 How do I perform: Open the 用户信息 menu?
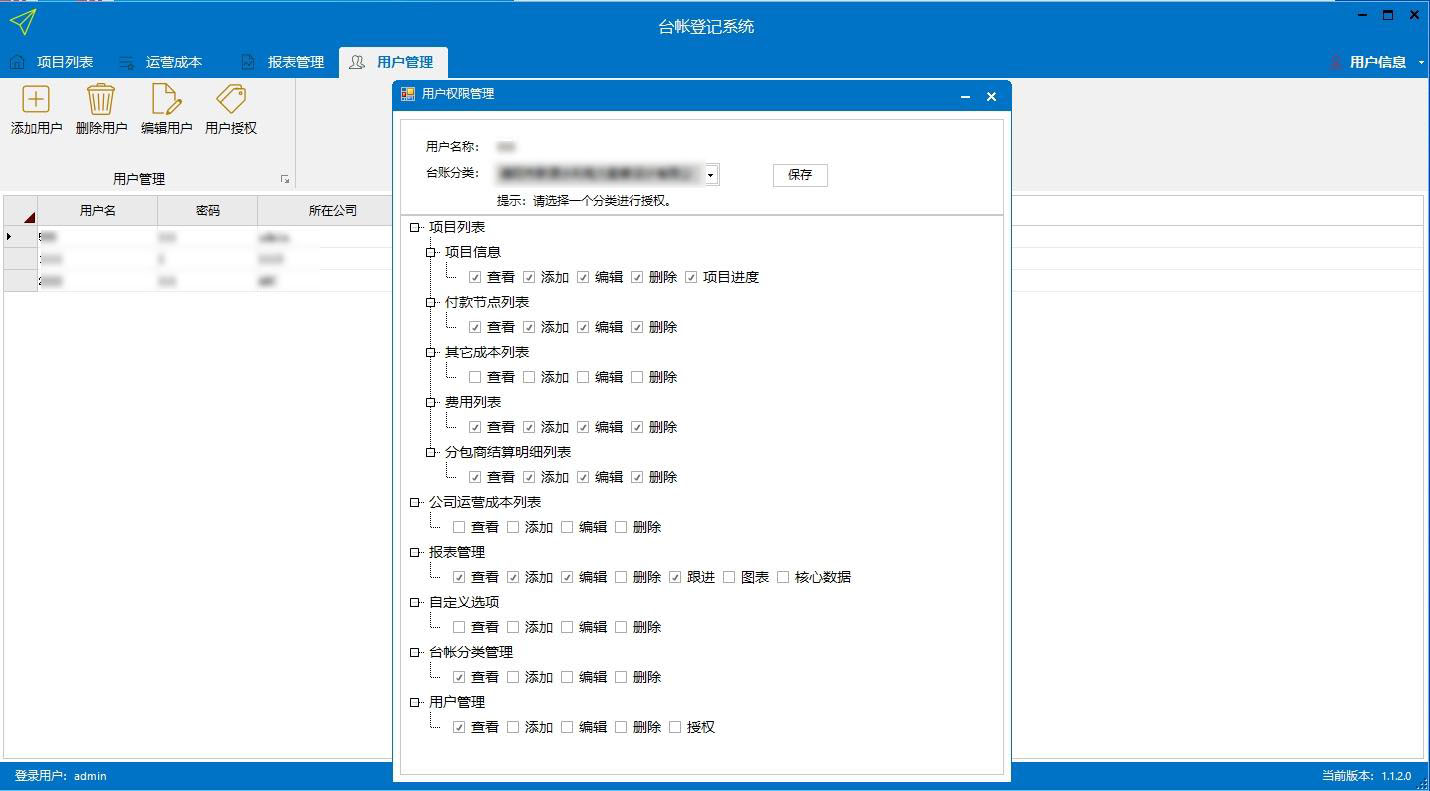(x=1377, y=62)
